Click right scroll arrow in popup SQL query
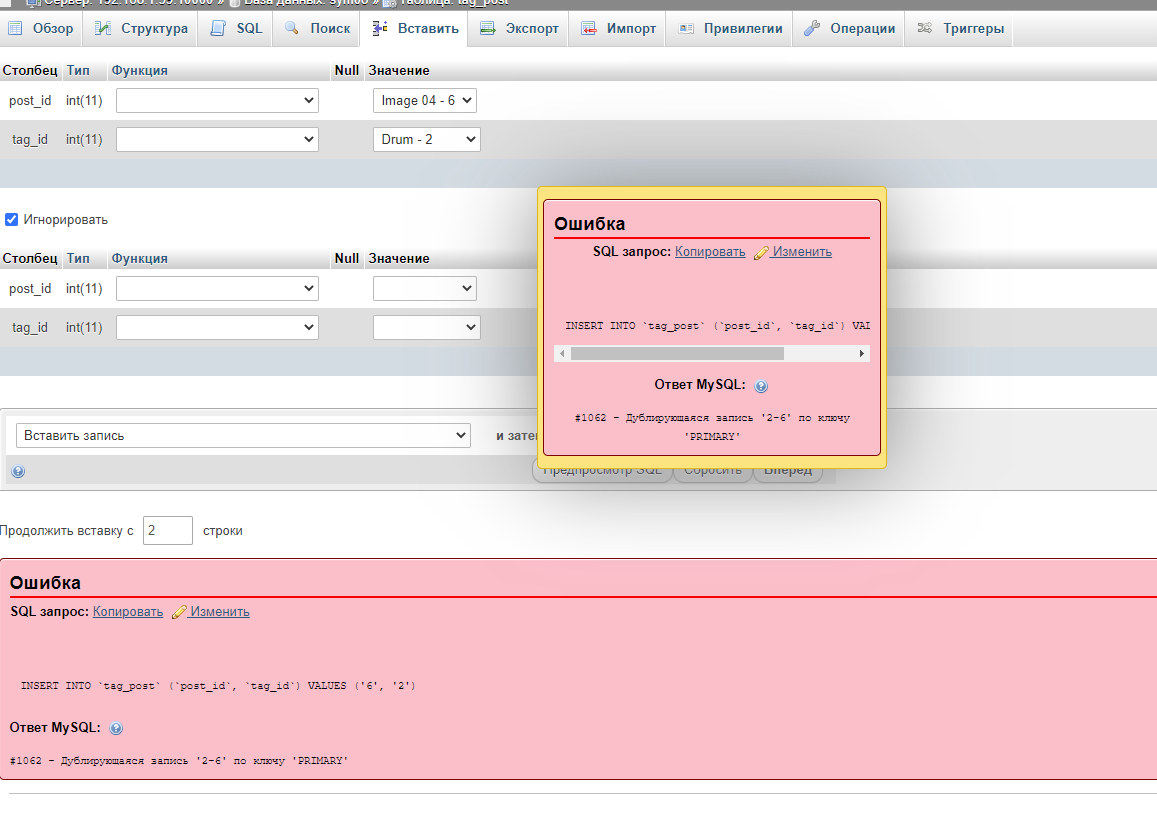This screenshot has height=832, width=1157. click(x=862, y=354)
